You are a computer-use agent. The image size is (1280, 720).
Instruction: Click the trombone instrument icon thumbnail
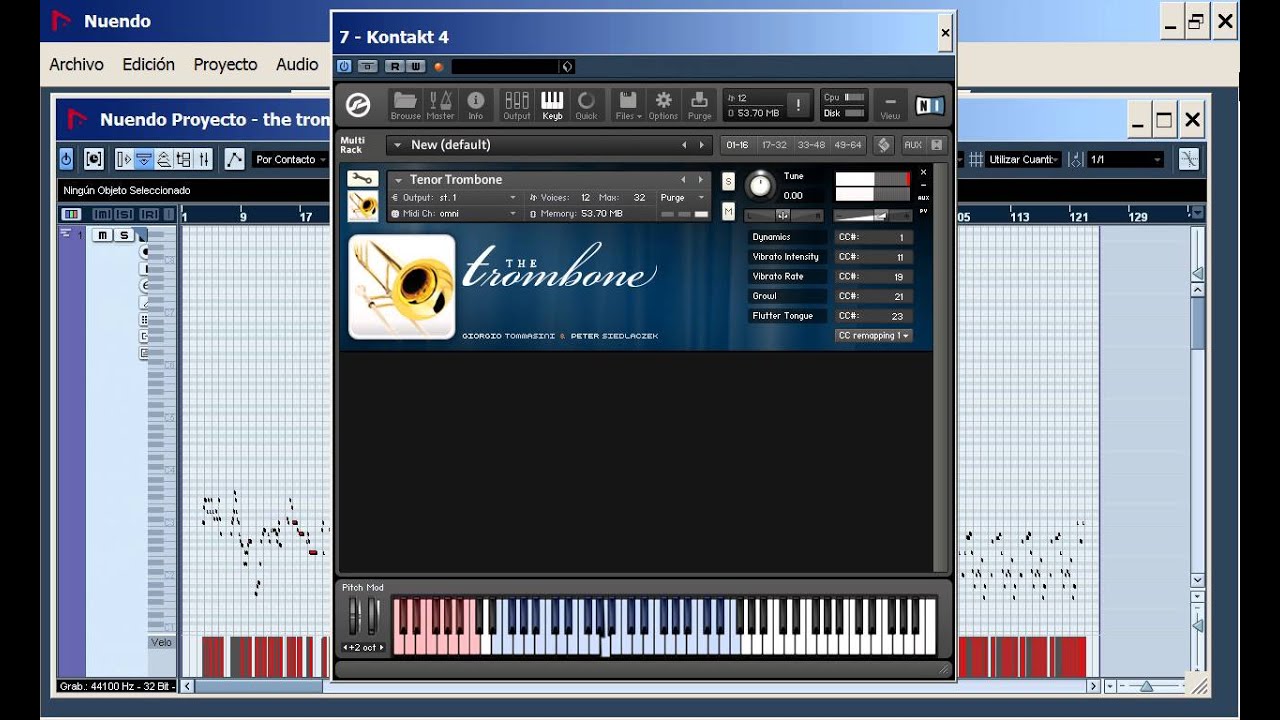pyautogui.click(x=362, y=206)
